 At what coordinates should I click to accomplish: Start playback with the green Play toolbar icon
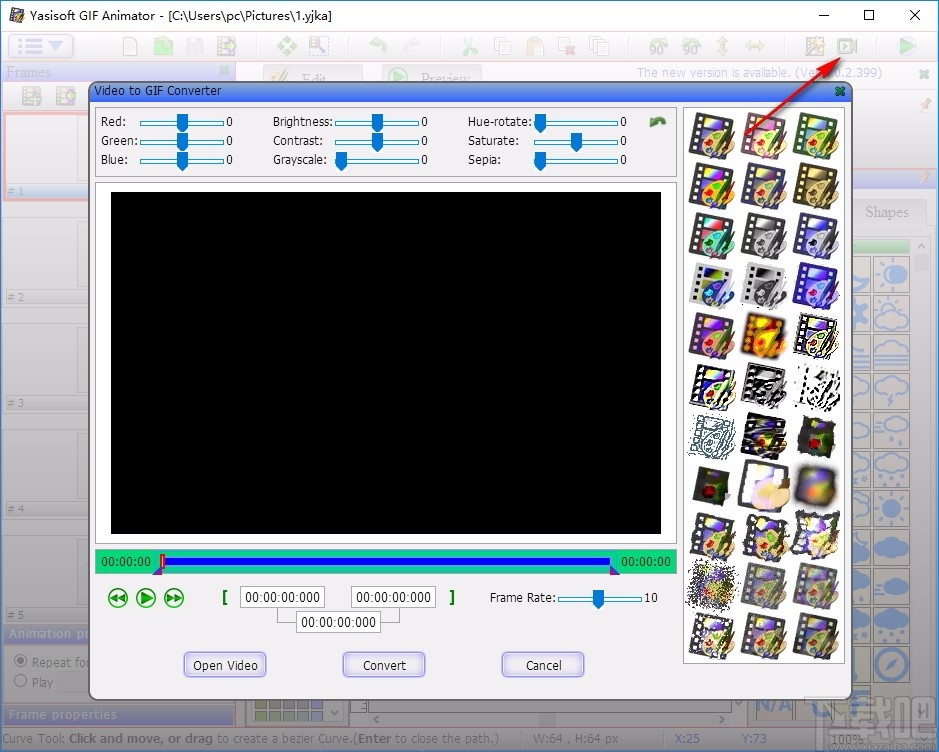pos(904,46)
